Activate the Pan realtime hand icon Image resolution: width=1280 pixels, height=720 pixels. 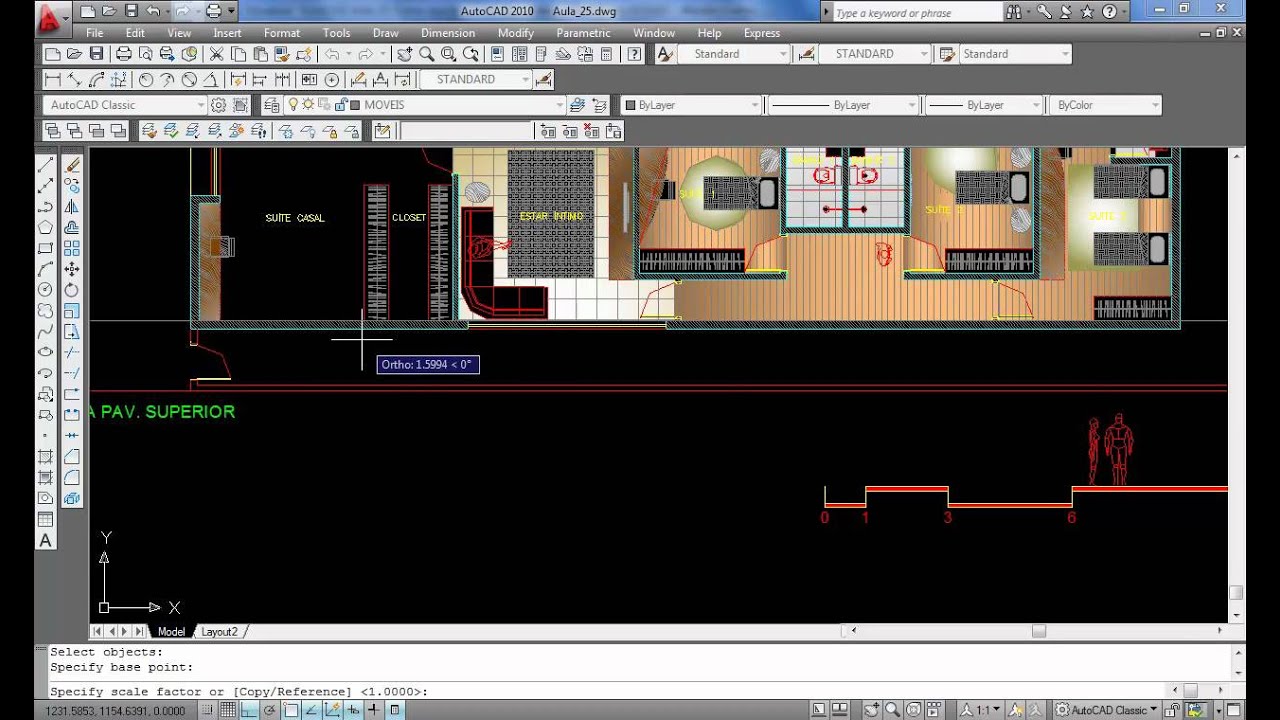404,54
